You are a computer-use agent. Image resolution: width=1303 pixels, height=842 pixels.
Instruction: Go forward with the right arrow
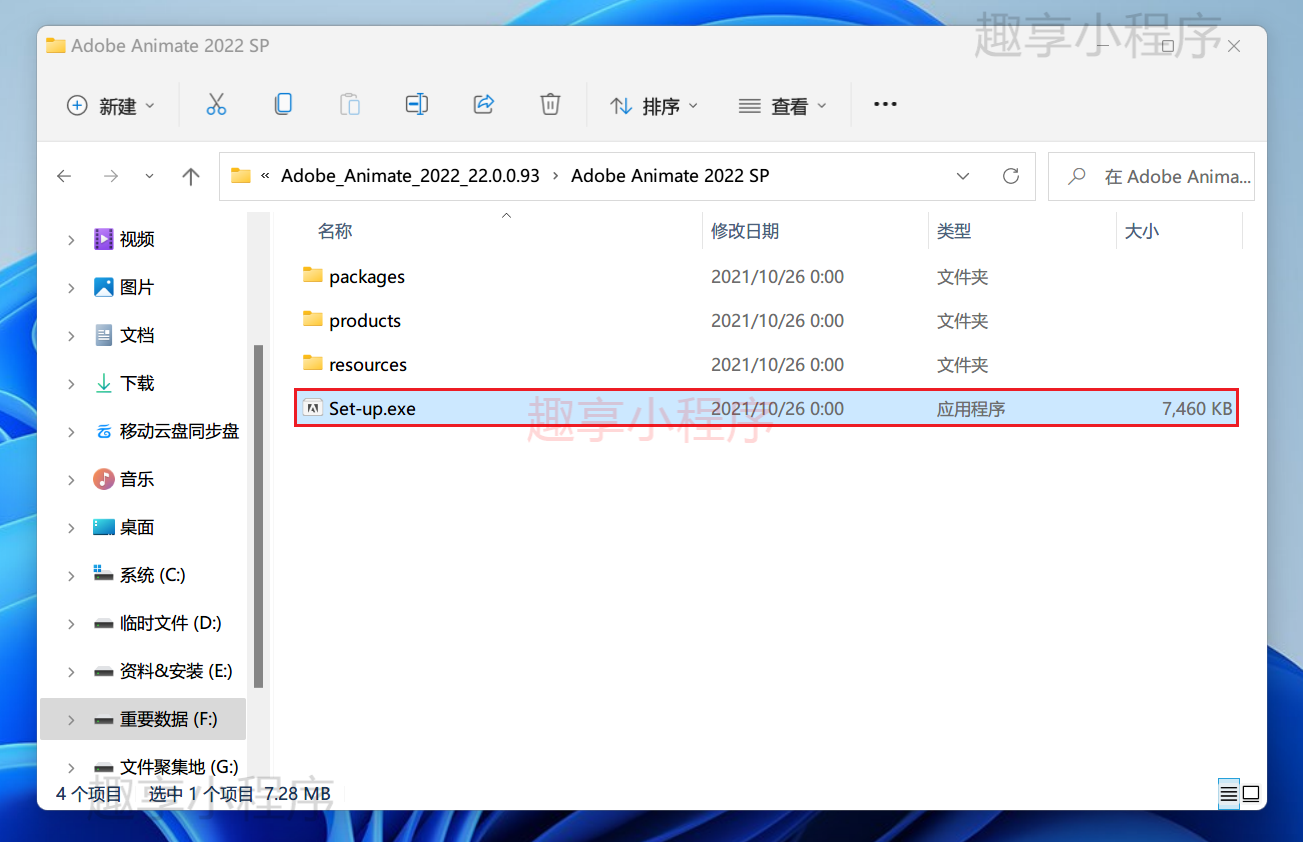[111, 176]
